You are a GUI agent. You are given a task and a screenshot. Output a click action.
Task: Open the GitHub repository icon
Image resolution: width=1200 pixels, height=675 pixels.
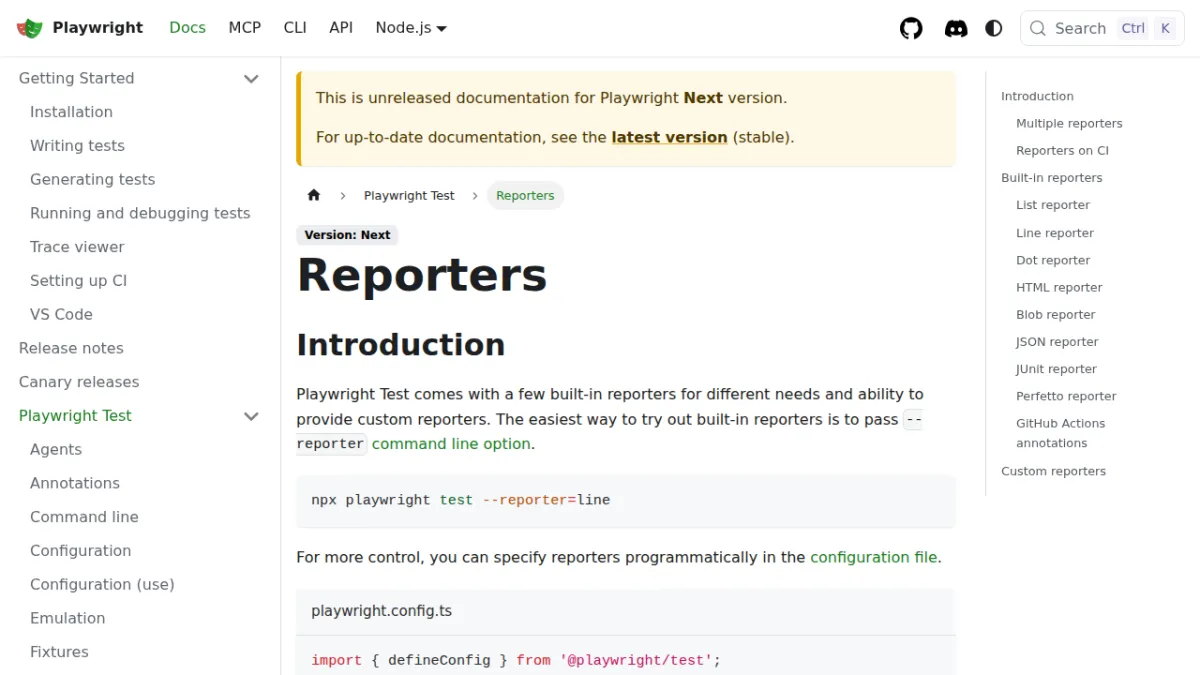point(911,28)
